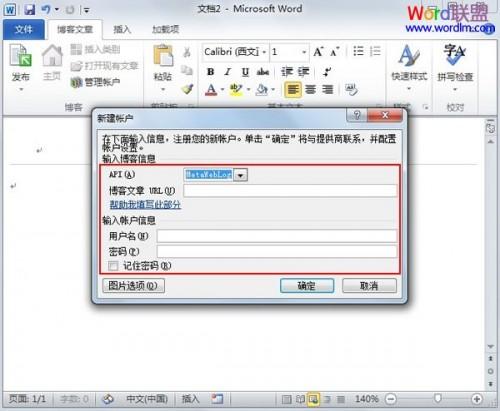Open the File (文件) tab

24,30
